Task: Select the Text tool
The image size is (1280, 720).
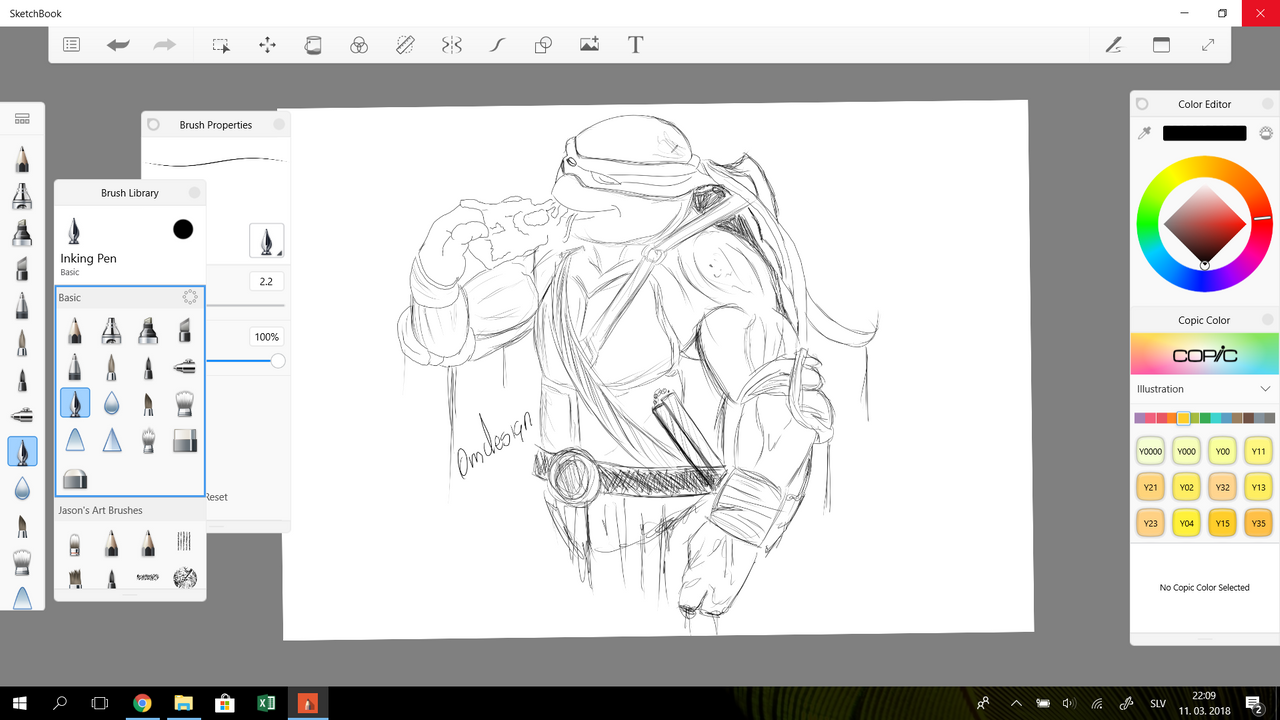Action: click(635, 45)
